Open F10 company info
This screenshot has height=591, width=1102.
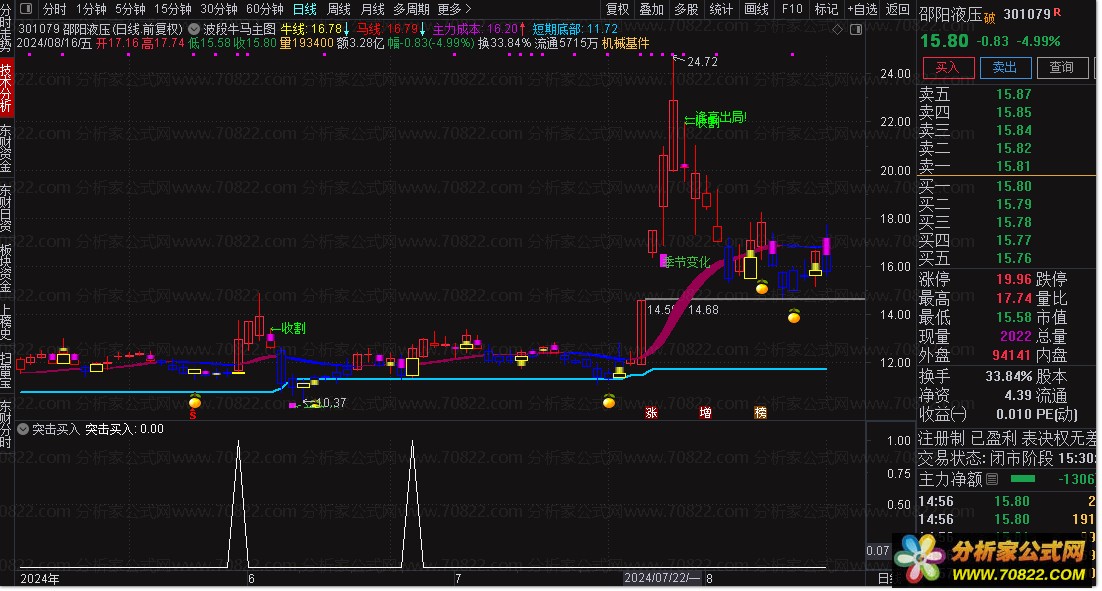[792, 9]
